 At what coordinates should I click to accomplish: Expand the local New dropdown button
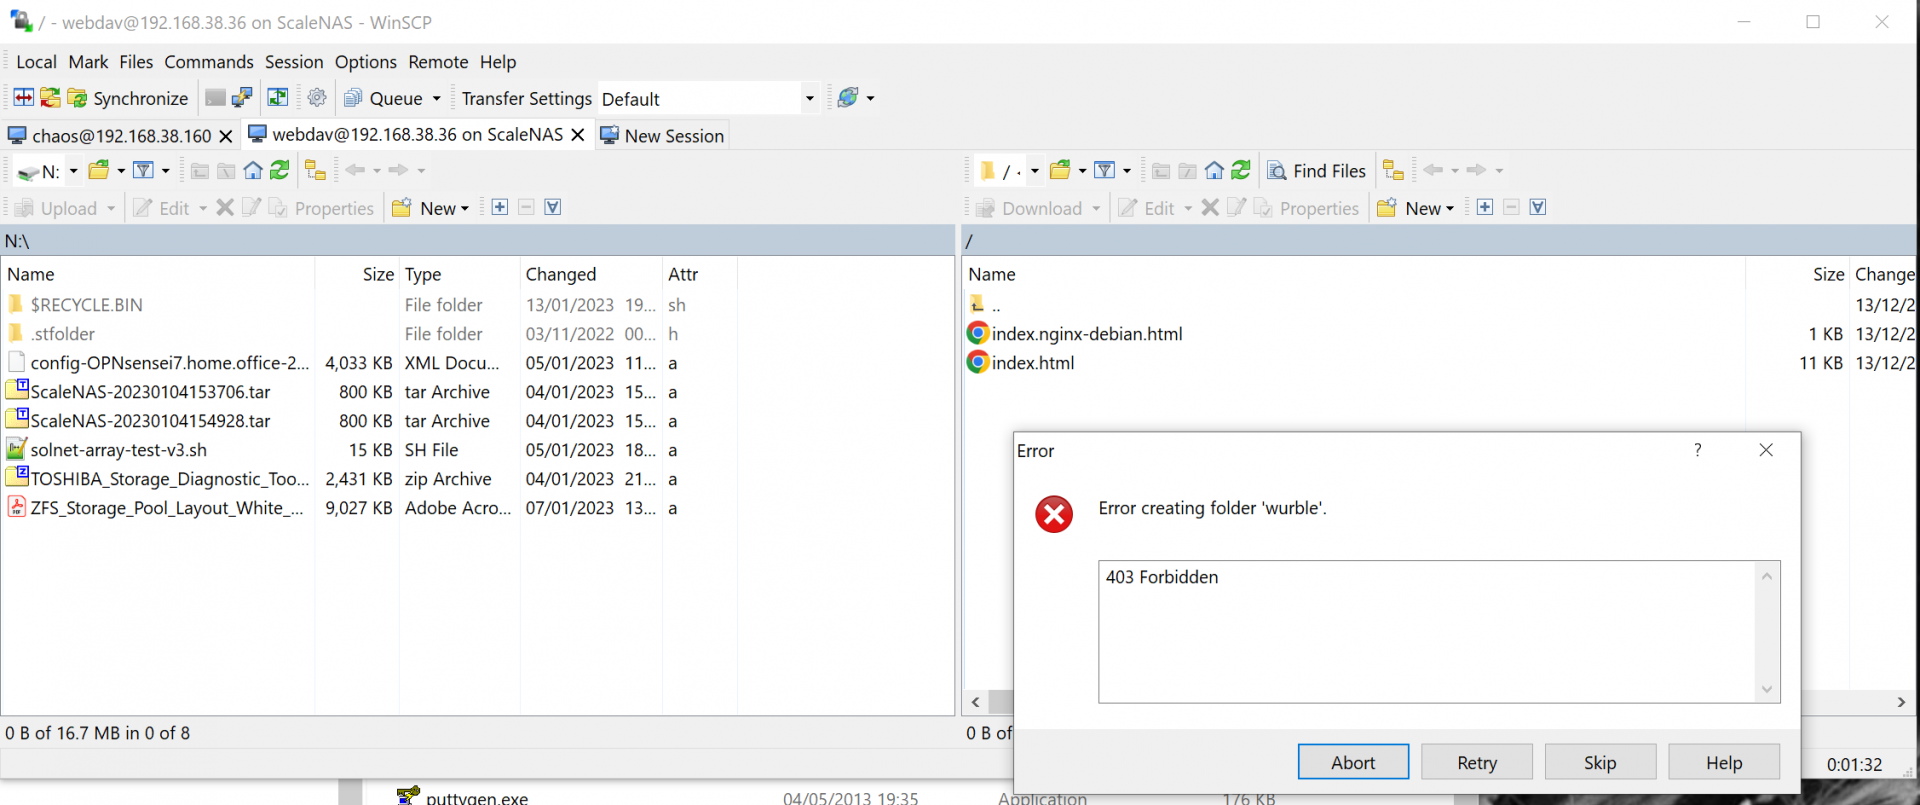coord(464,208)
